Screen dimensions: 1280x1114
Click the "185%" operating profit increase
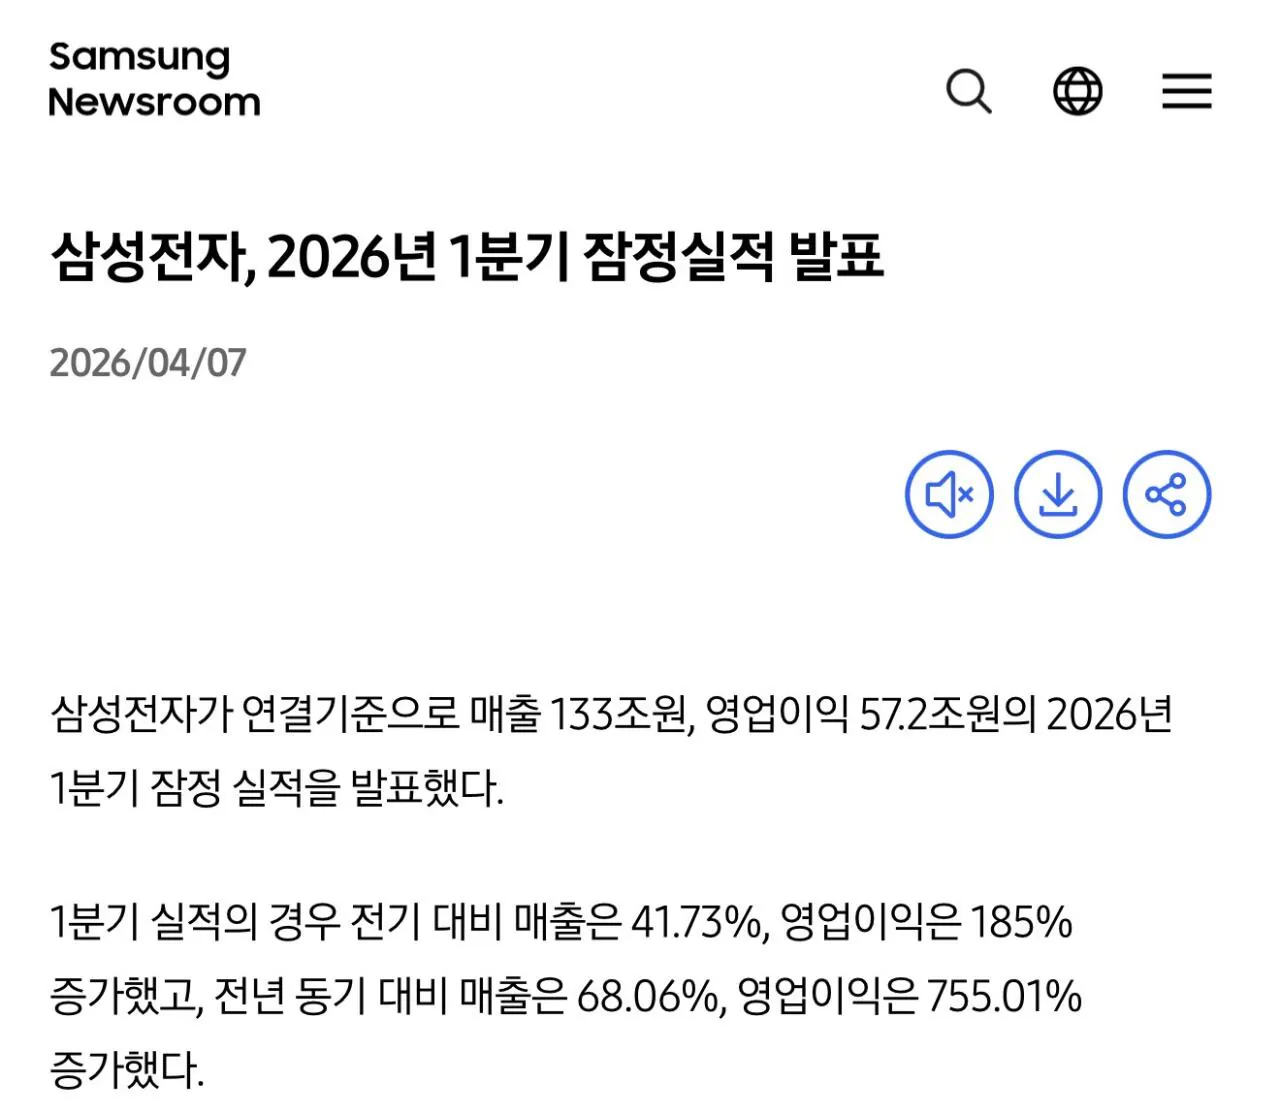click(x=1021, y=921)
